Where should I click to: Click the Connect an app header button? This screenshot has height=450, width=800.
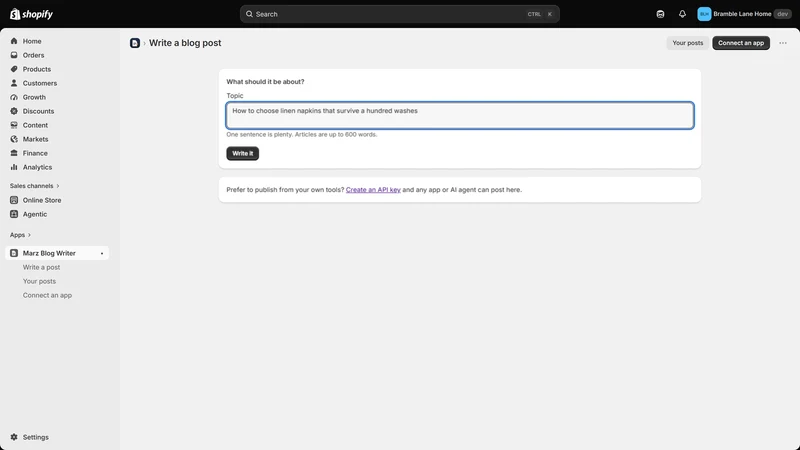click(741, 43)
